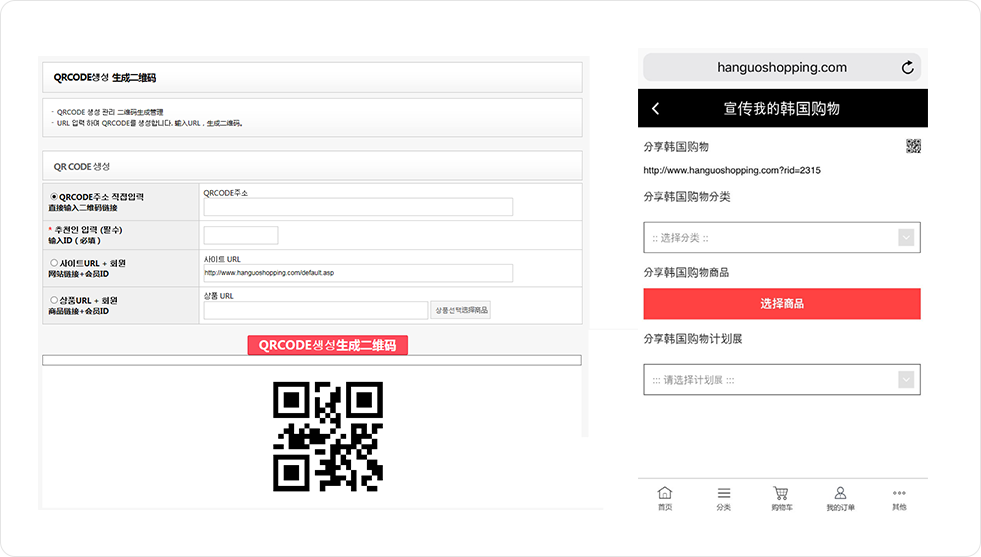This screenshot has height=557, width=981.
Task: Focus the QRCODE주소 input field
Action: point(358,207)
